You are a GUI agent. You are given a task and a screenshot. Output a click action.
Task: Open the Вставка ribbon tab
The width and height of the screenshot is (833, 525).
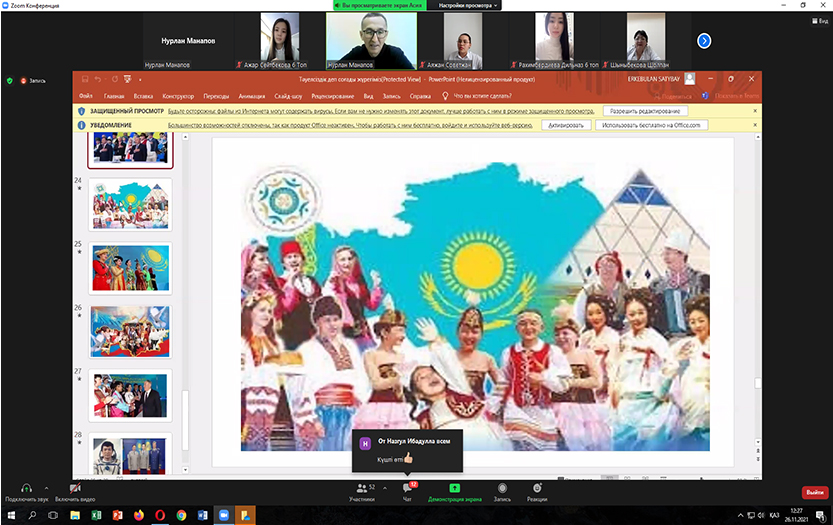[144, 96]
